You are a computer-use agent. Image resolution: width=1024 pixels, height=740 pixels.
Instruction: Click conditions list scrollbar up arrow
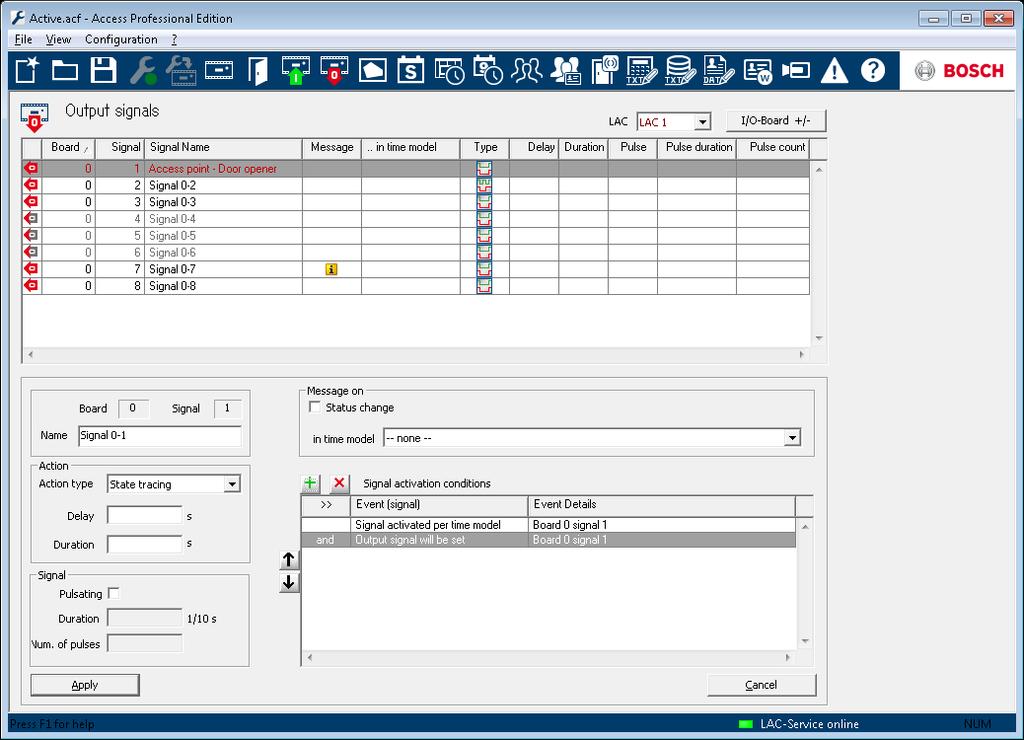(805, 526)
